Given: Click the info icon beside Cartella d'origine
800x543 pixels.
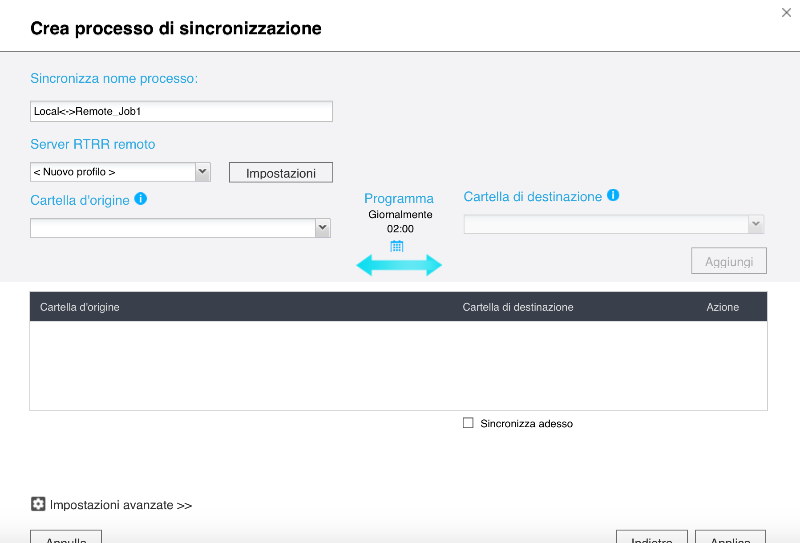Looking at the screenshot, I should (141, 199).
